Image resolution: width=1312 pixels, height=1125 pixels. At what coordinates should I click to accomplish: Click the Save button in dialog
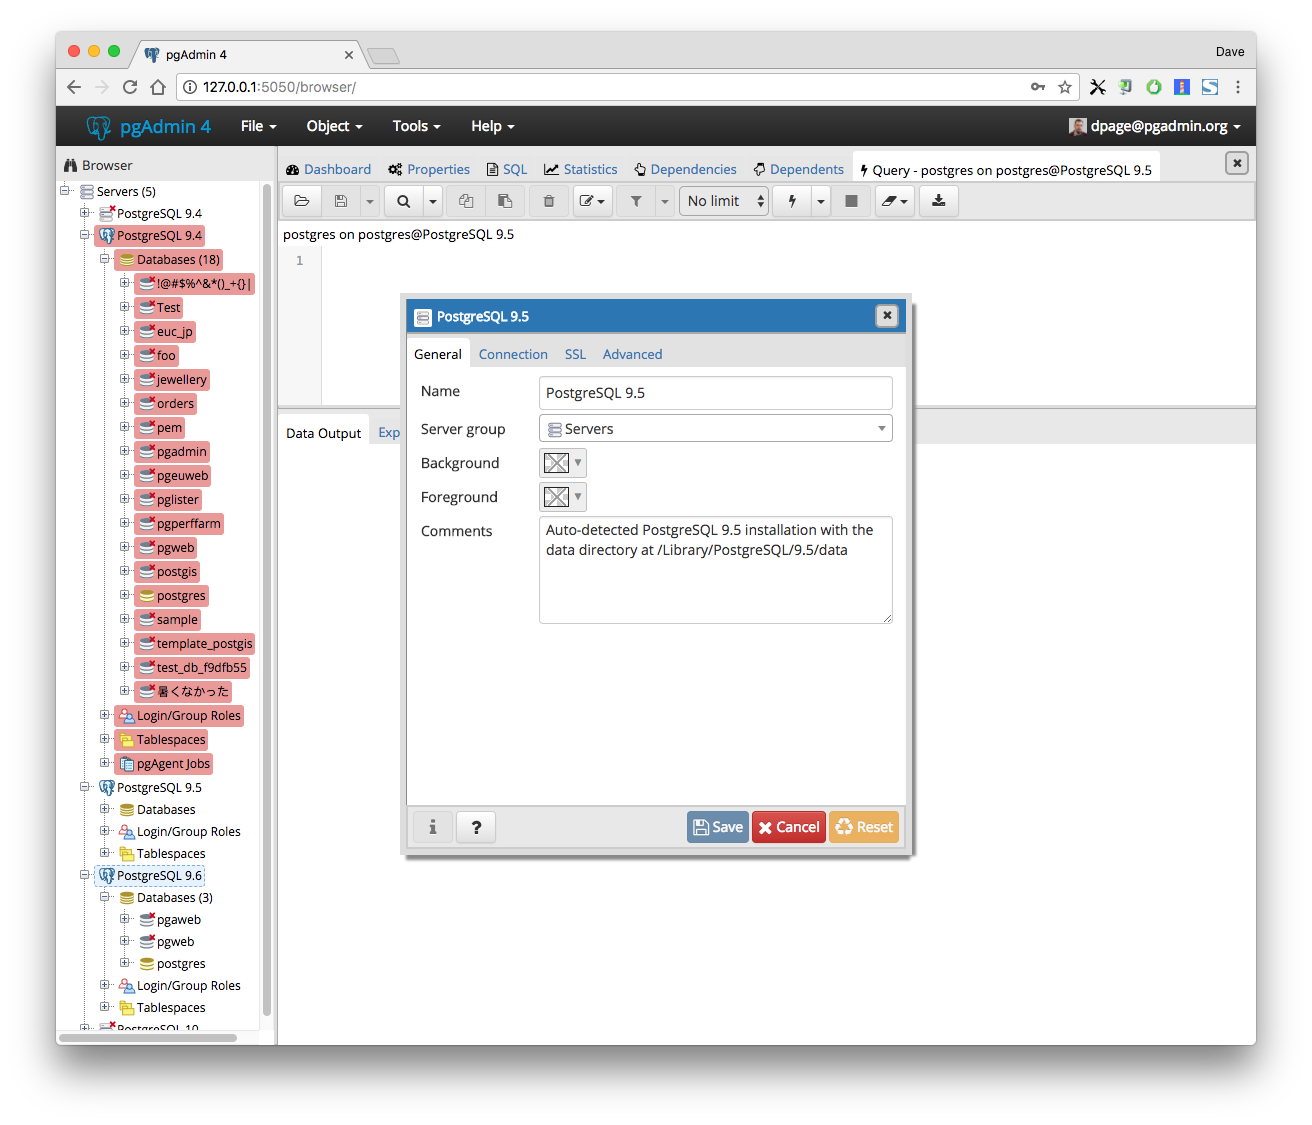(x=717, y=827)
